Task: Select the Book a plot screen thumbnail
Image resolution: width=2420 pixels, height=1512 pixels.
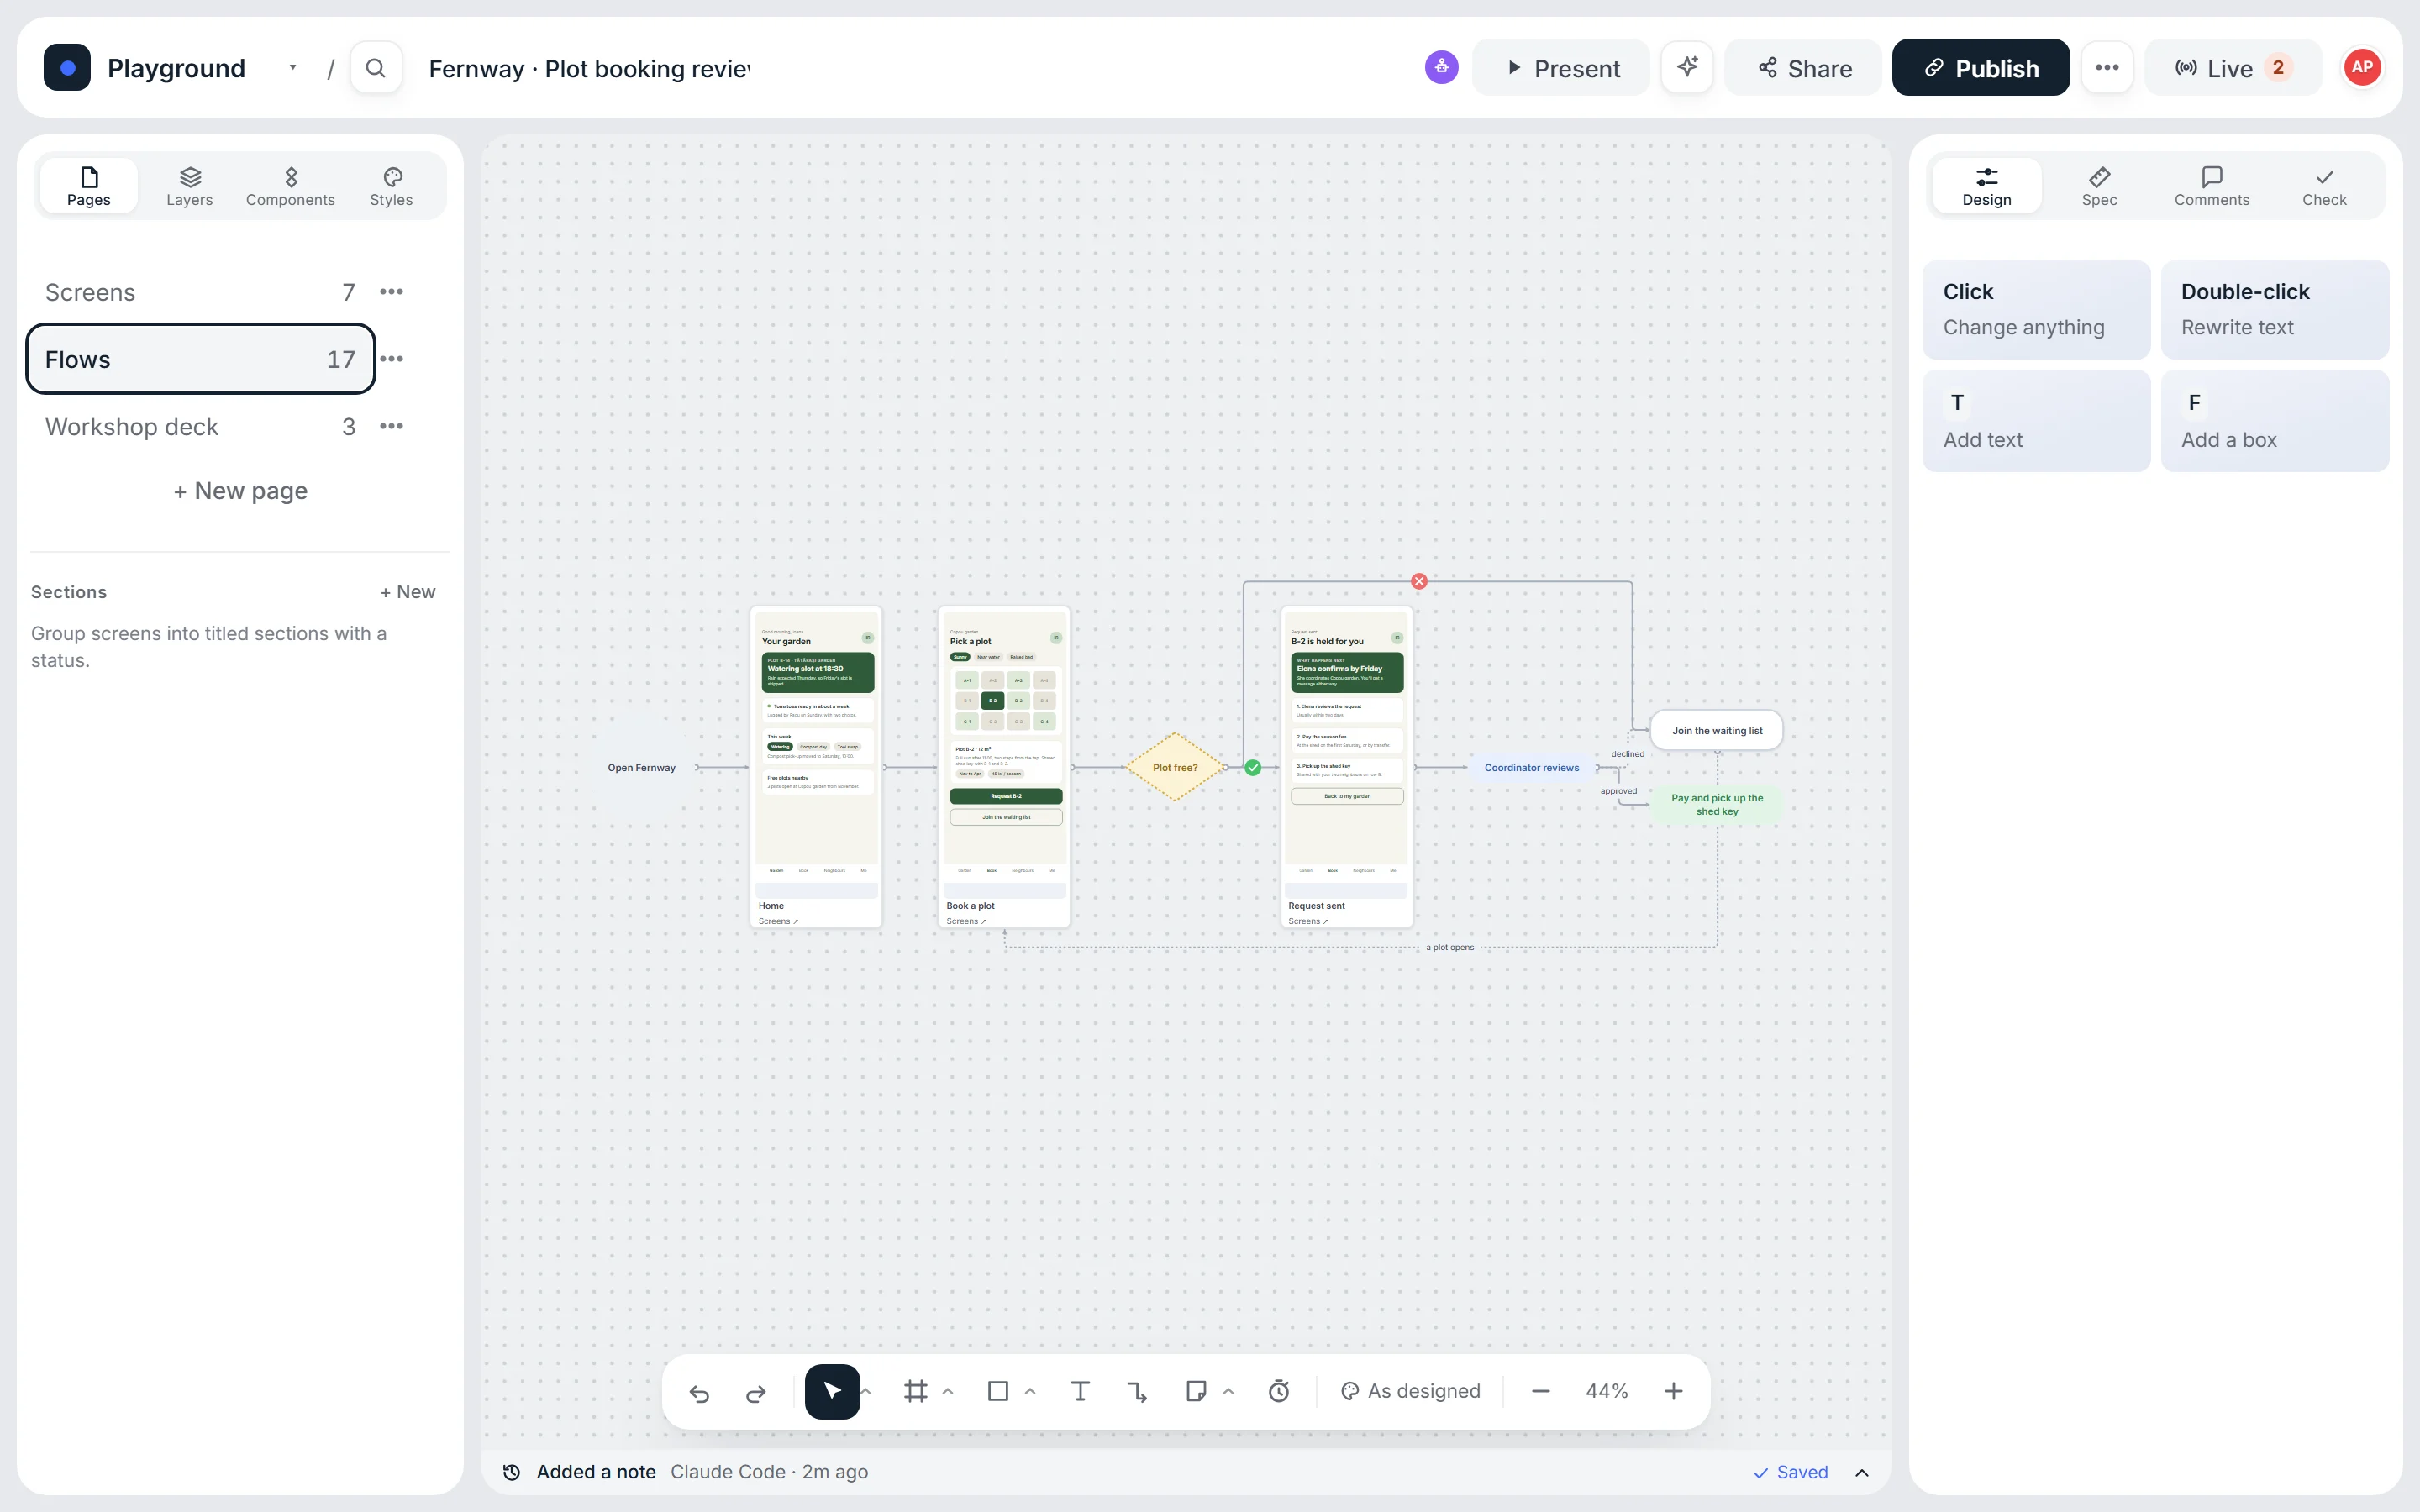Action: coord(1004,767)
